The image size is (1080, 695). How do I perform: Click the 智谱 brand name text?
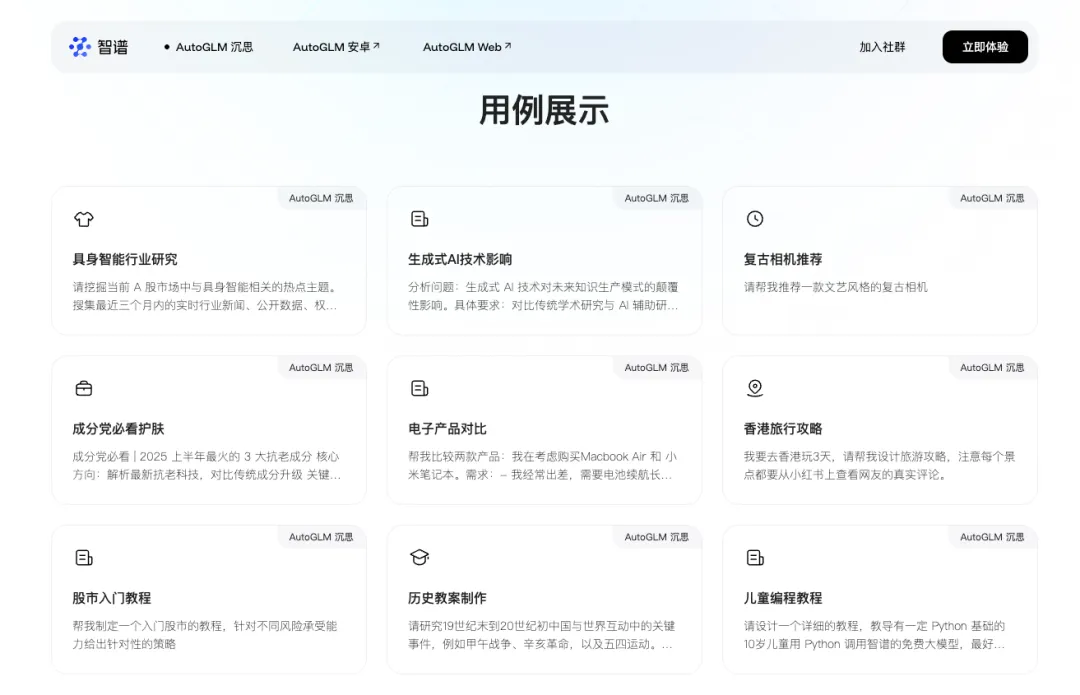pos(112,47)
